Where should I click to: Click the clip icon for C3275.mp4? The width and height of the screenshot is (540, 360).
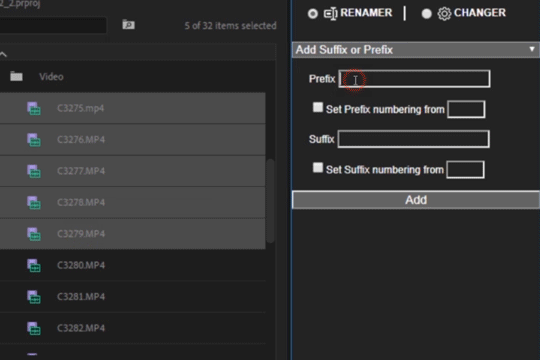(x=34, y=108)
